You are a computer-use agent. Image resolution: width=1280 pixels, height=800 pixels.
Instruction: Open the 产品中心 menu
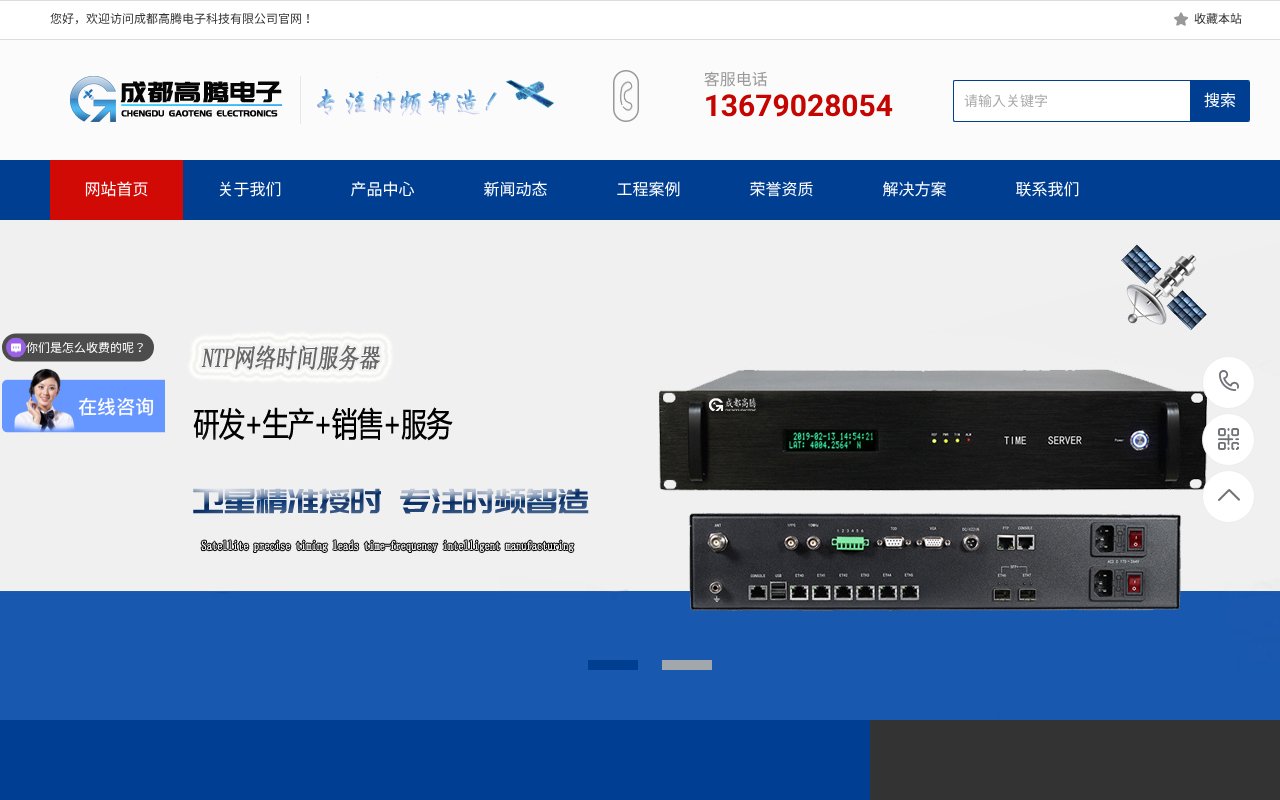pos(382,189)
